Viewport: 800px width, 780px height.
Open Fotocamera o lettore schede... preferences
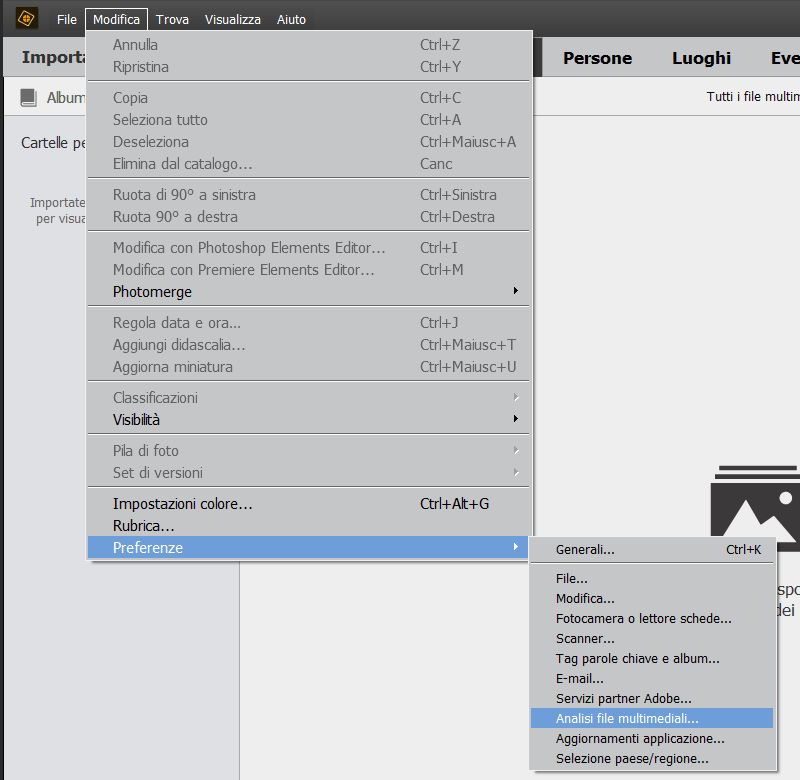[652, 619]
